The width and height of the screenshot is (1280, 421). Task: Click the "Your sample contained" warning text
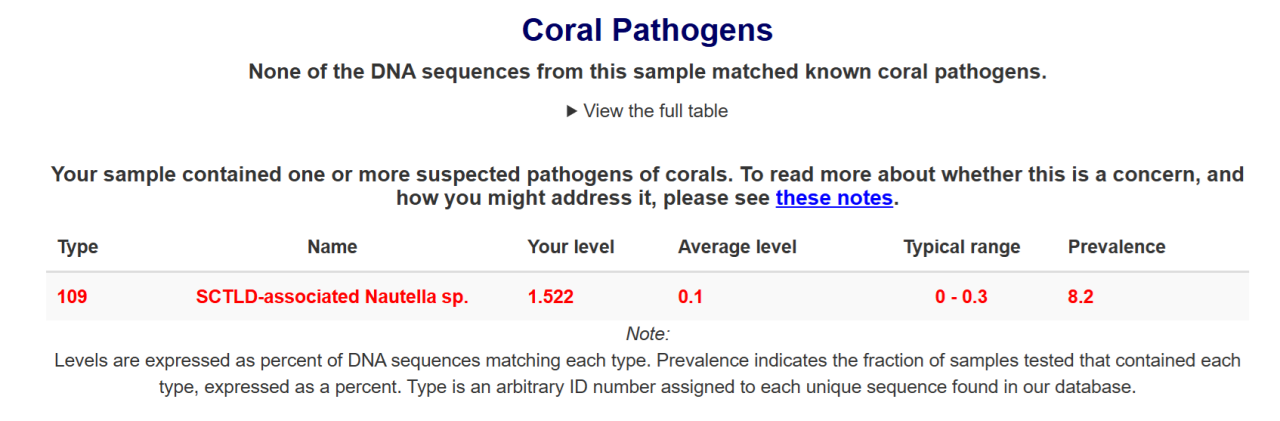pos(647,175)
